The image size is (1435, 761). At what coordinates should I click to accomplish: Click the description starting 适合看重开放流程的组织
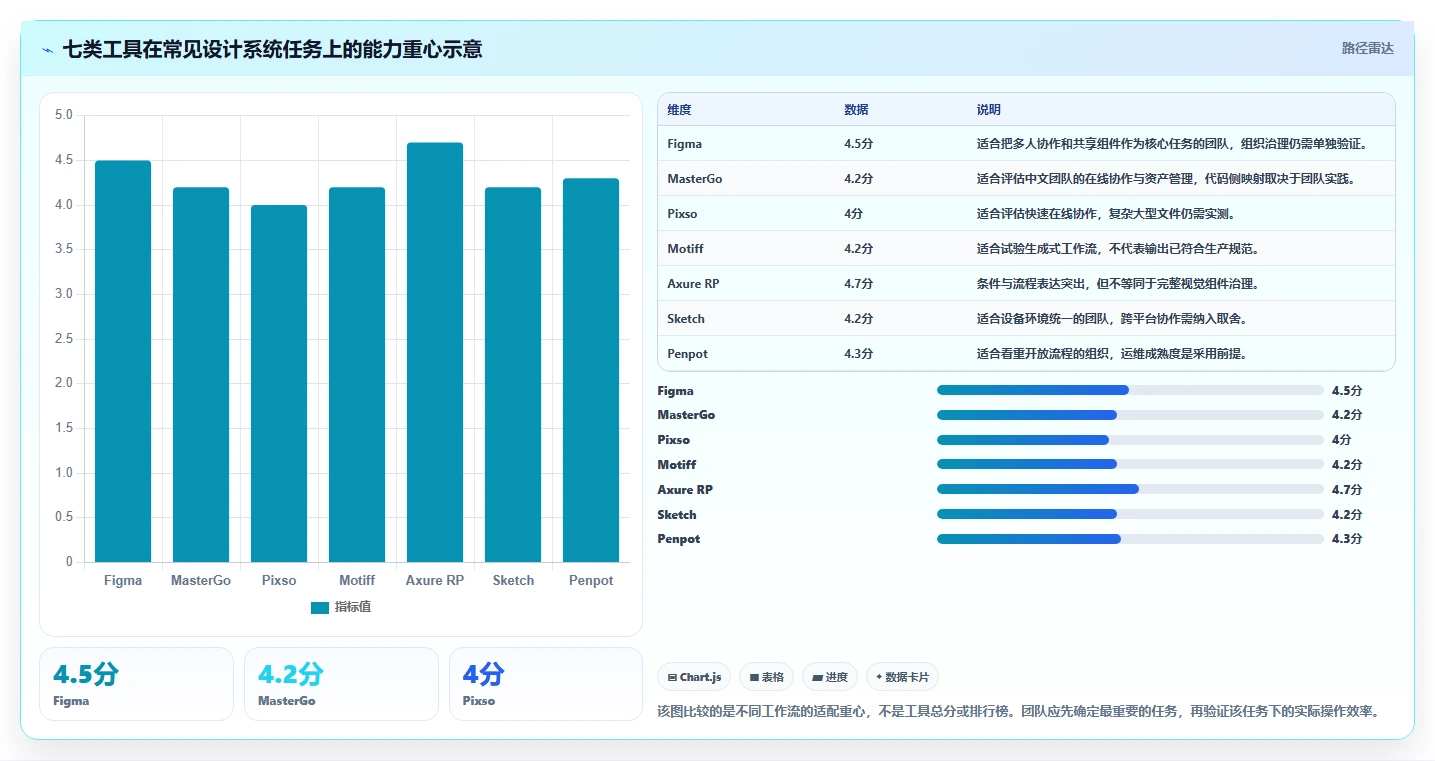[1112, 354]
